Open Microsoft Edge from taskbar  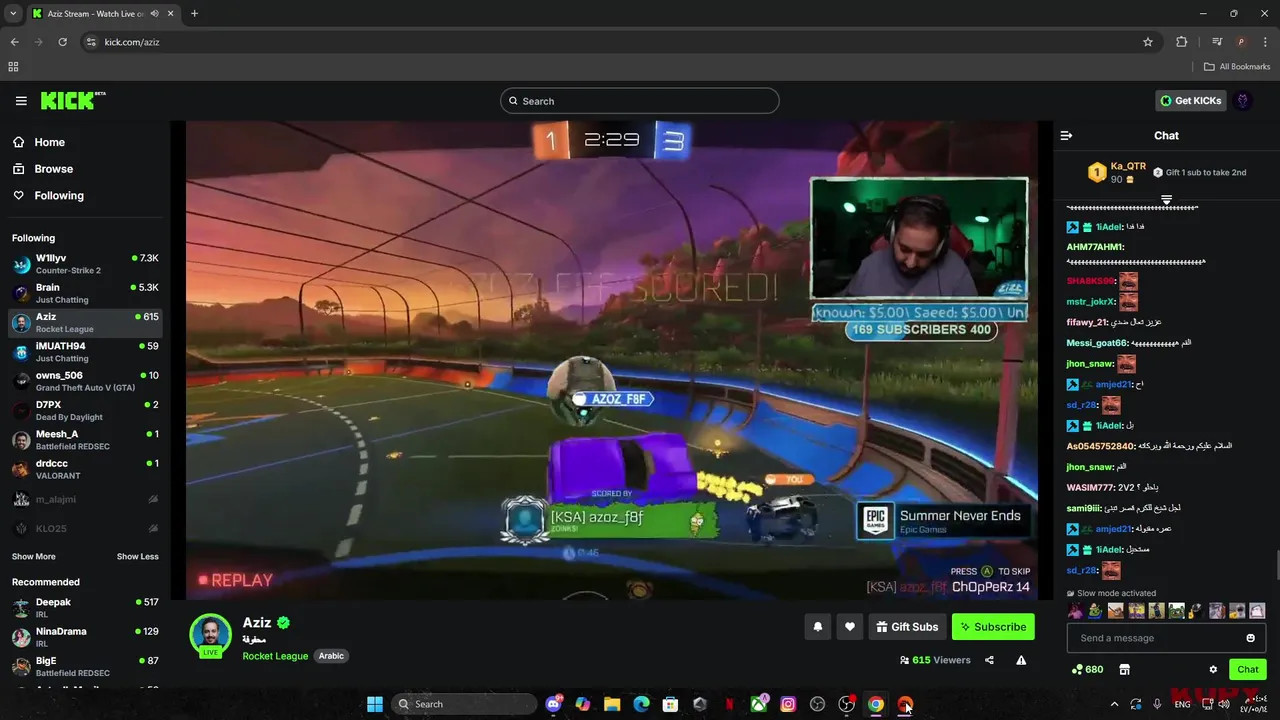tap(641, 704)
